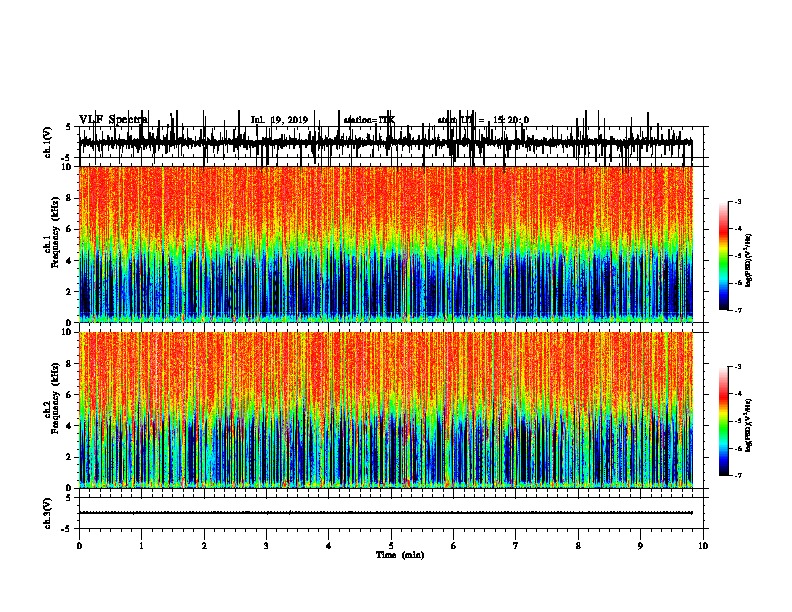Click the "Time (min)" x-axis label
The height and width of the screenshot is (612, 792).
point(400,555)
